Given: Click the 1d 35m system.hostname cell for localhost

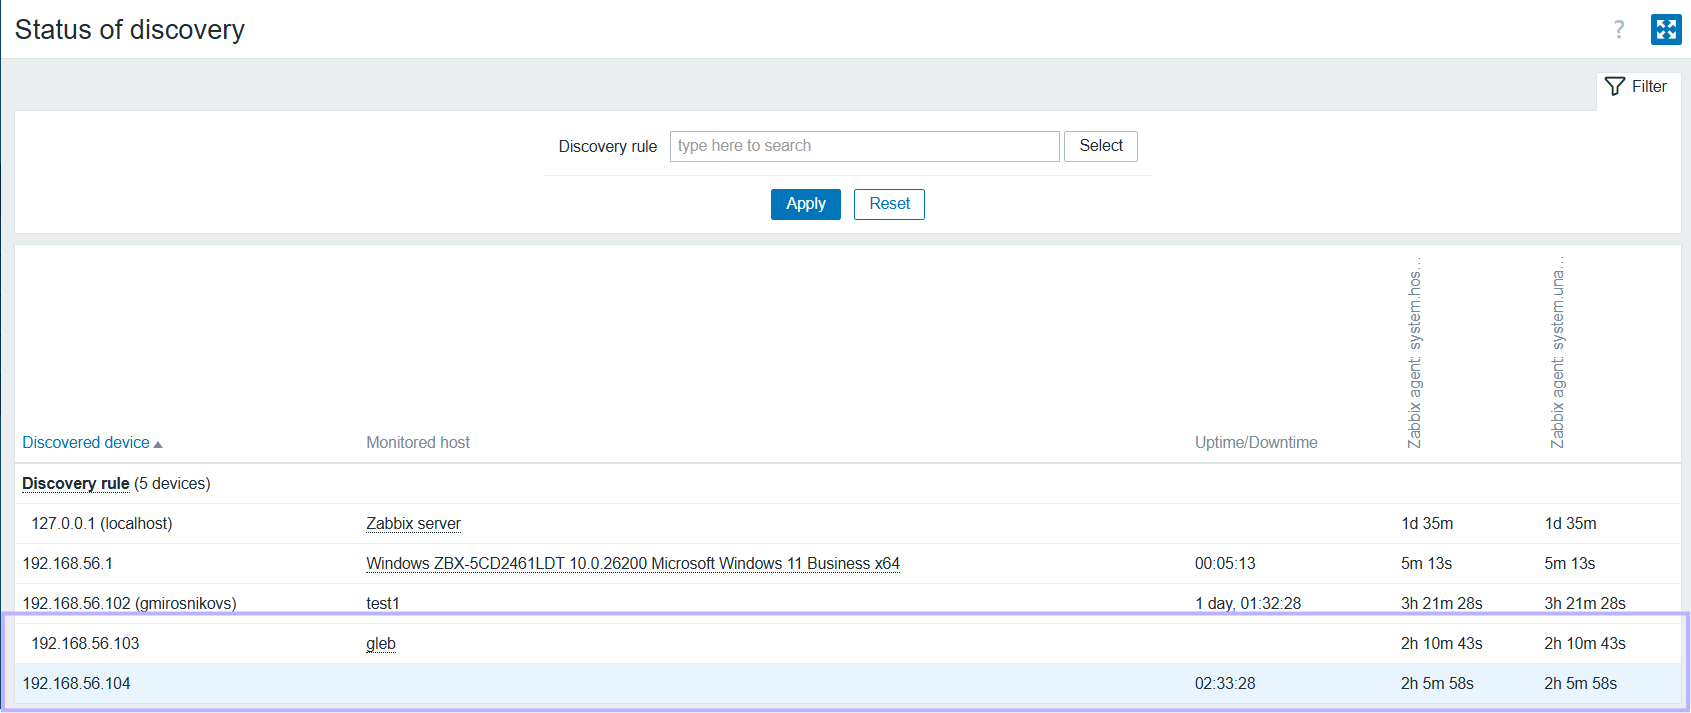Looking at the screenshot, I should [1427, 524].
